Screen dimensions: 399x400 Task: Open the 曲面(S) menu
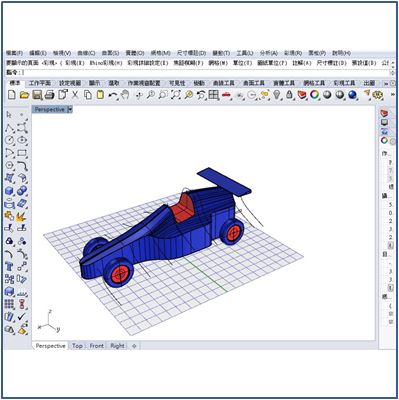click(110, 53)
